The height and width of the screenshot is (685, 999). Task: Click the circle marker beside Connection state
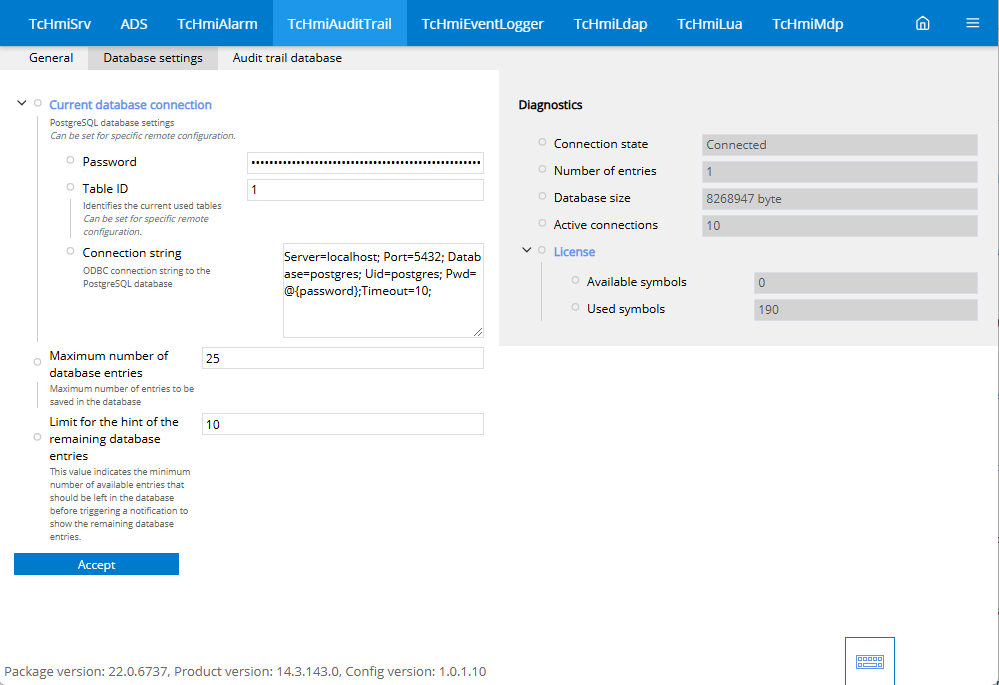pos(542,142)
